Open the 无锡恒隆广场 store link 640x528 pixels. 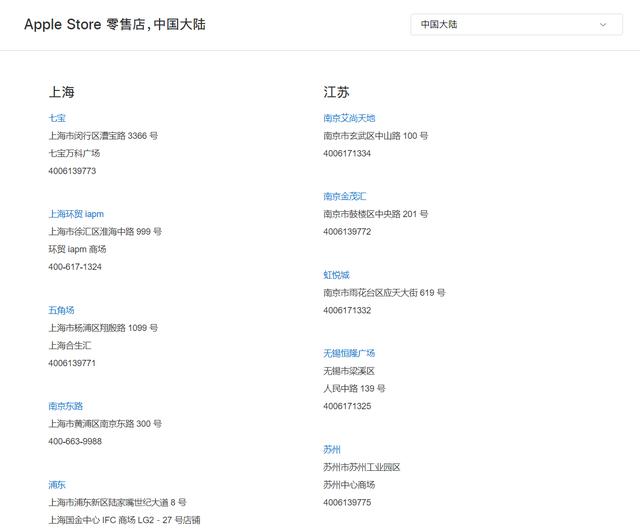click(x=349, y=353)
